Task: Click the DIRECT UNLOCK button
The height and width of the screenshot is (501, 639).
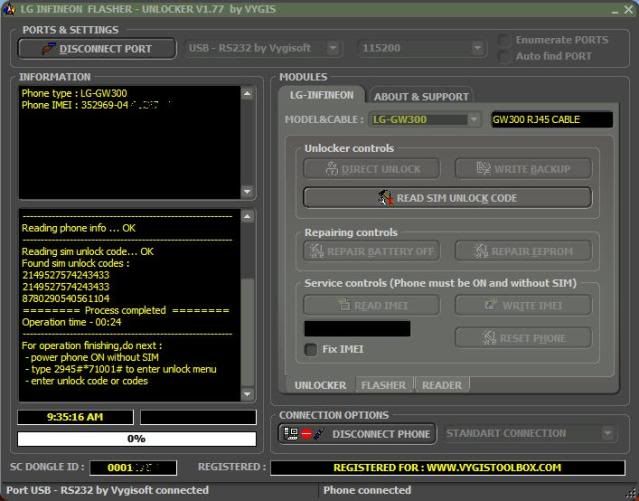Action: (372, 169)
